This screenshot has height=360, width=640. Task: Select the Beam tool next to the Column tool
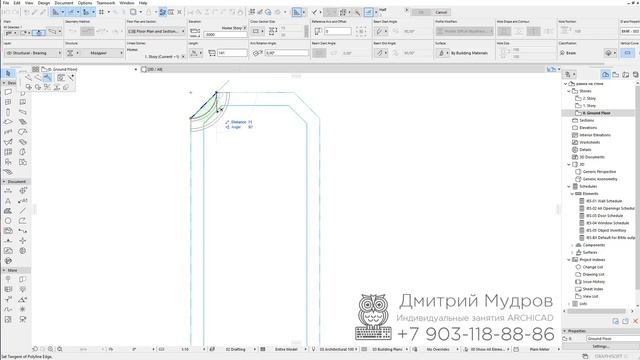click(x=23, y=112)
